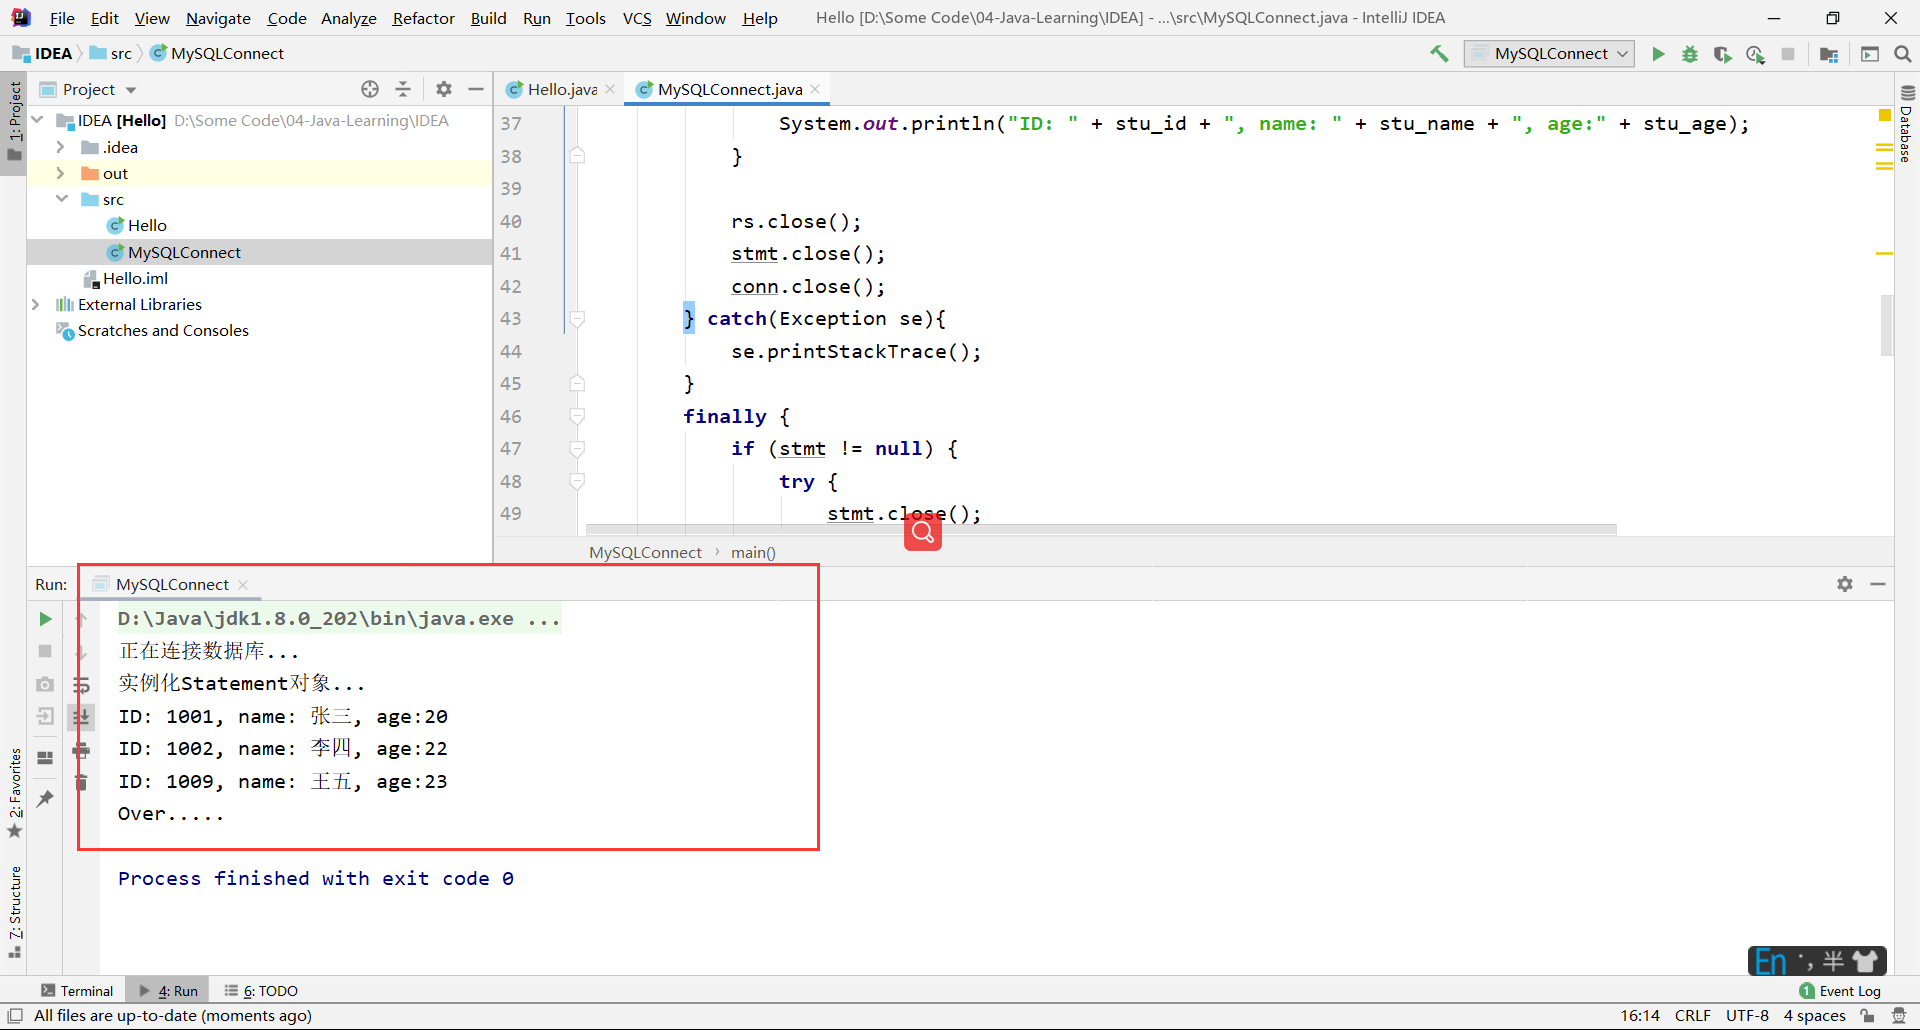Viewport: 1920px width, 1030px height.
Task: Click the editor vertical scrollbar thumb
Action: pos(1886,325)
